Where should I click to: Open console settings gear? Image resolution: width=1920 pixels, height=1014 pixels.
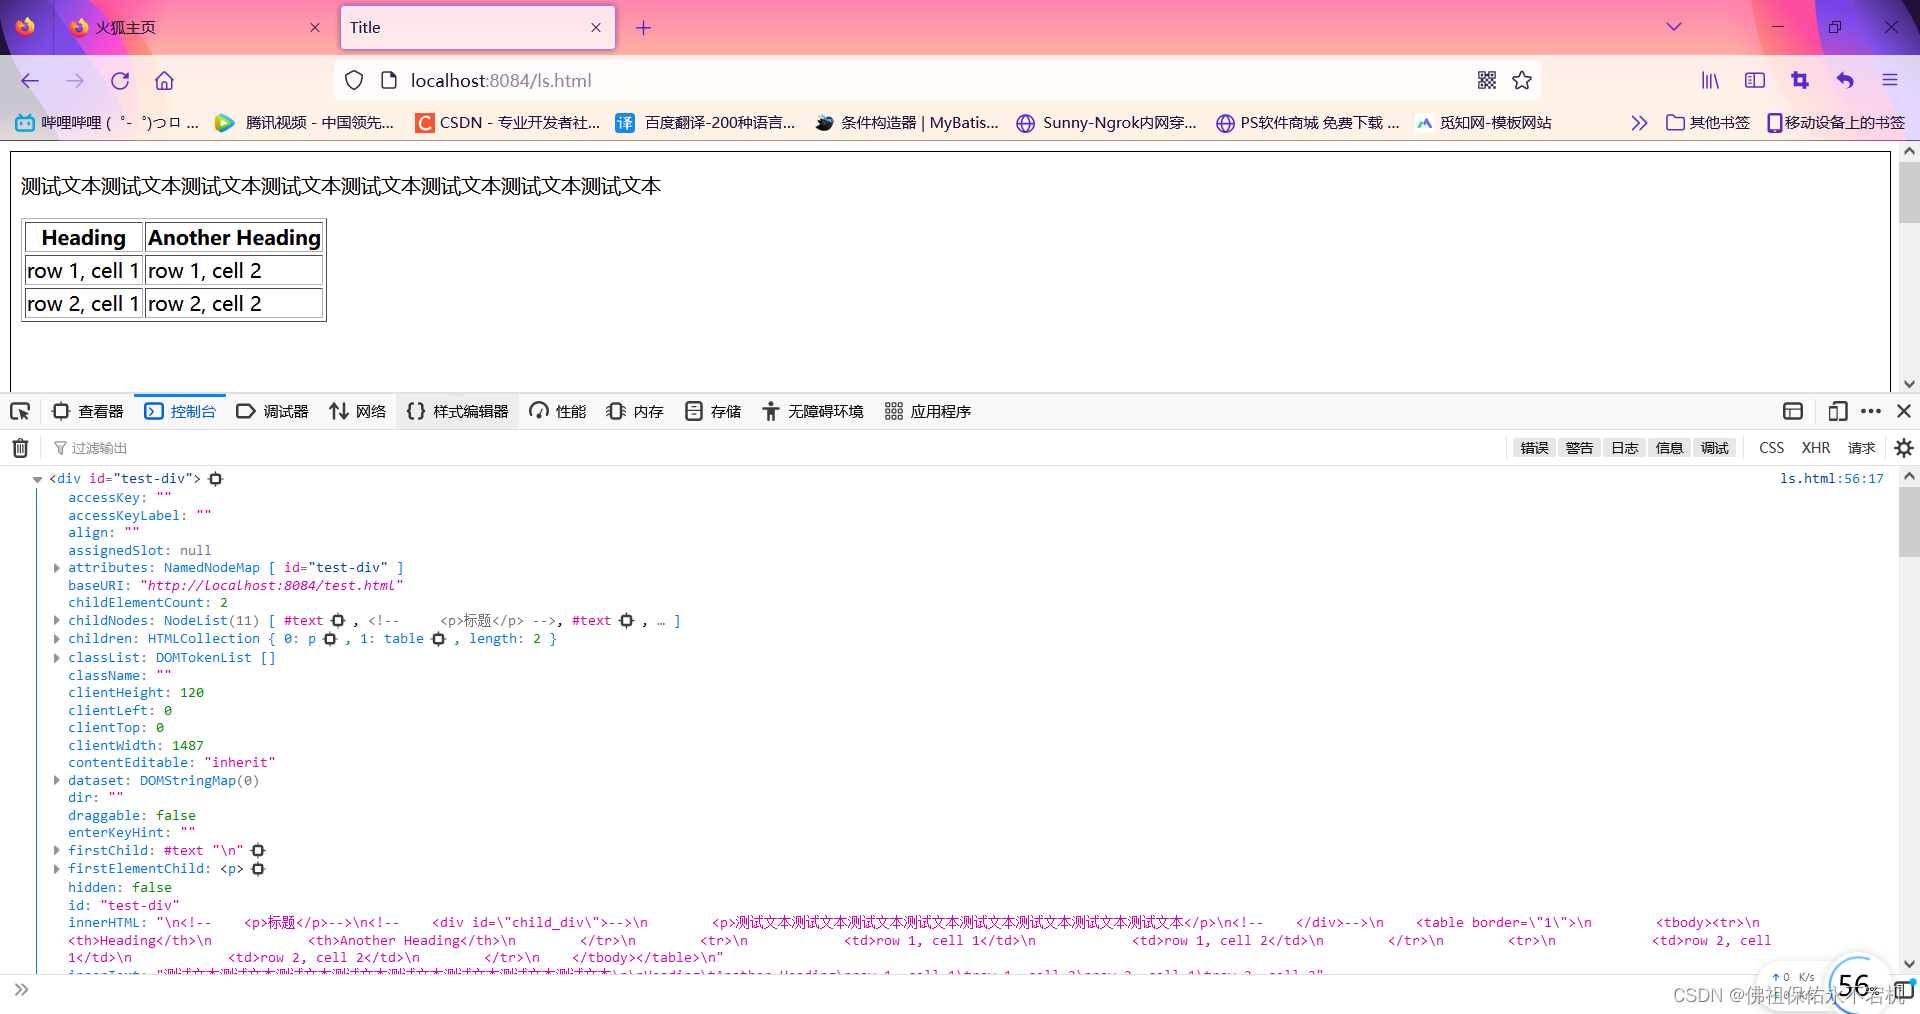coord(1904,448)
